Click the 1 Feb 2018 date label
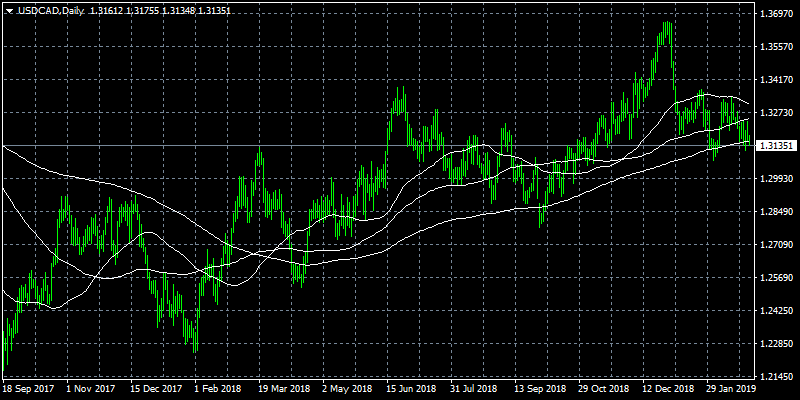The image size is (800, 400). click(x=218, y=388)
